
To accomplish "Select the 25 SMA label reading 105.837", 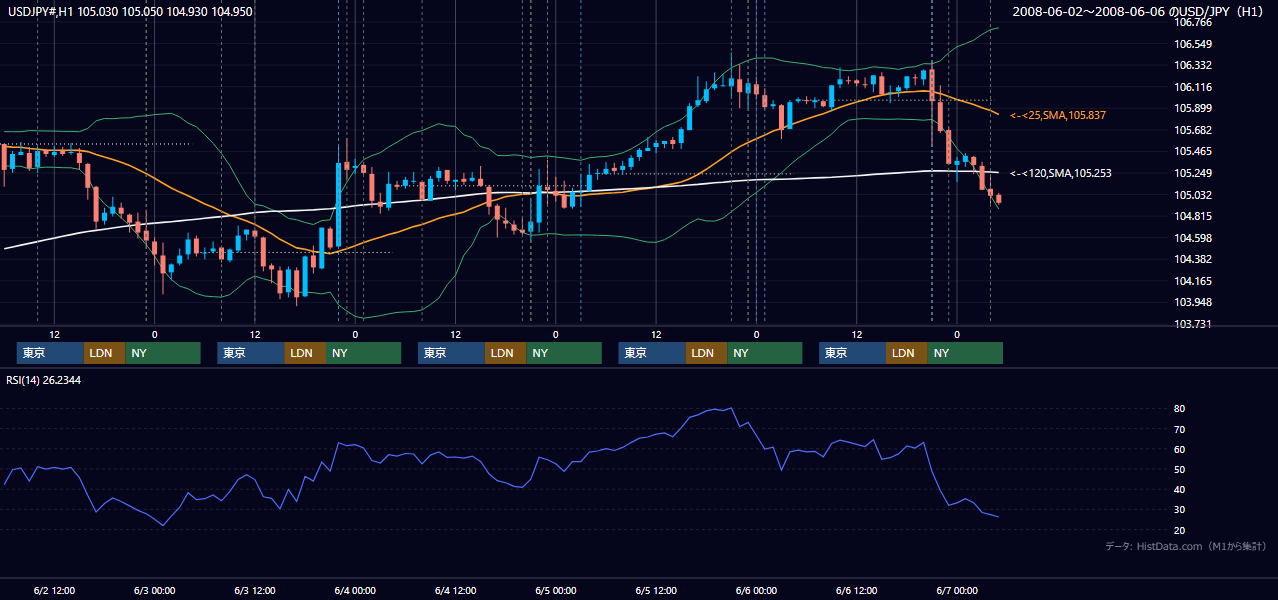I will pyautogui.click(x=1058, y=116).
